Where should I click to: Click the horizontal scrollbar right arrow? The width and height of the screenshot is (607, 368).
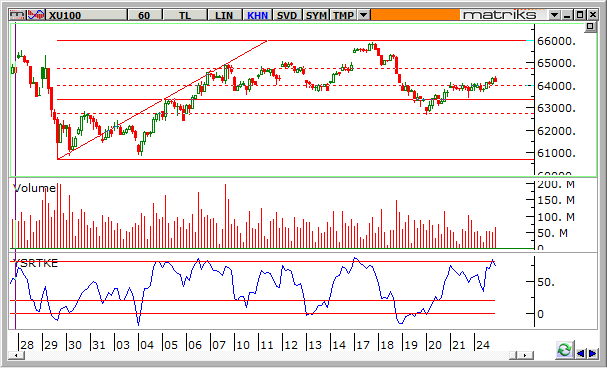[x=526, y=355]
